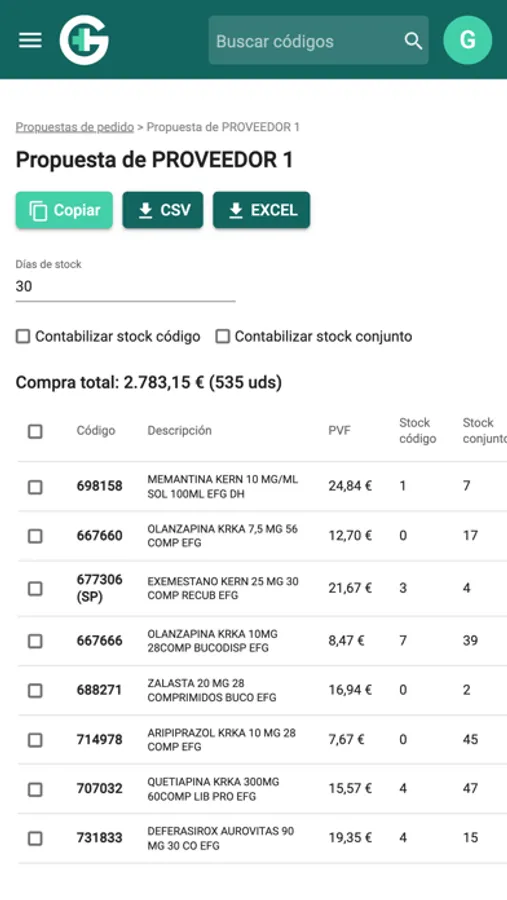Select the row checkbox for 667666
The height and width of the screenshot is (900, 507).
(35, 641)
